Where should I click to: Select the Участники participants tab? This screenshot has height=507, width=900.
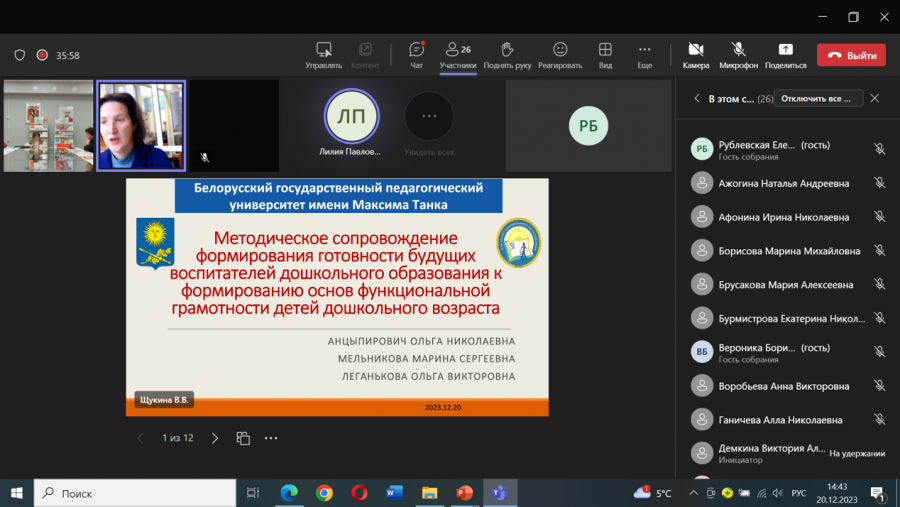tap(457, 56)
